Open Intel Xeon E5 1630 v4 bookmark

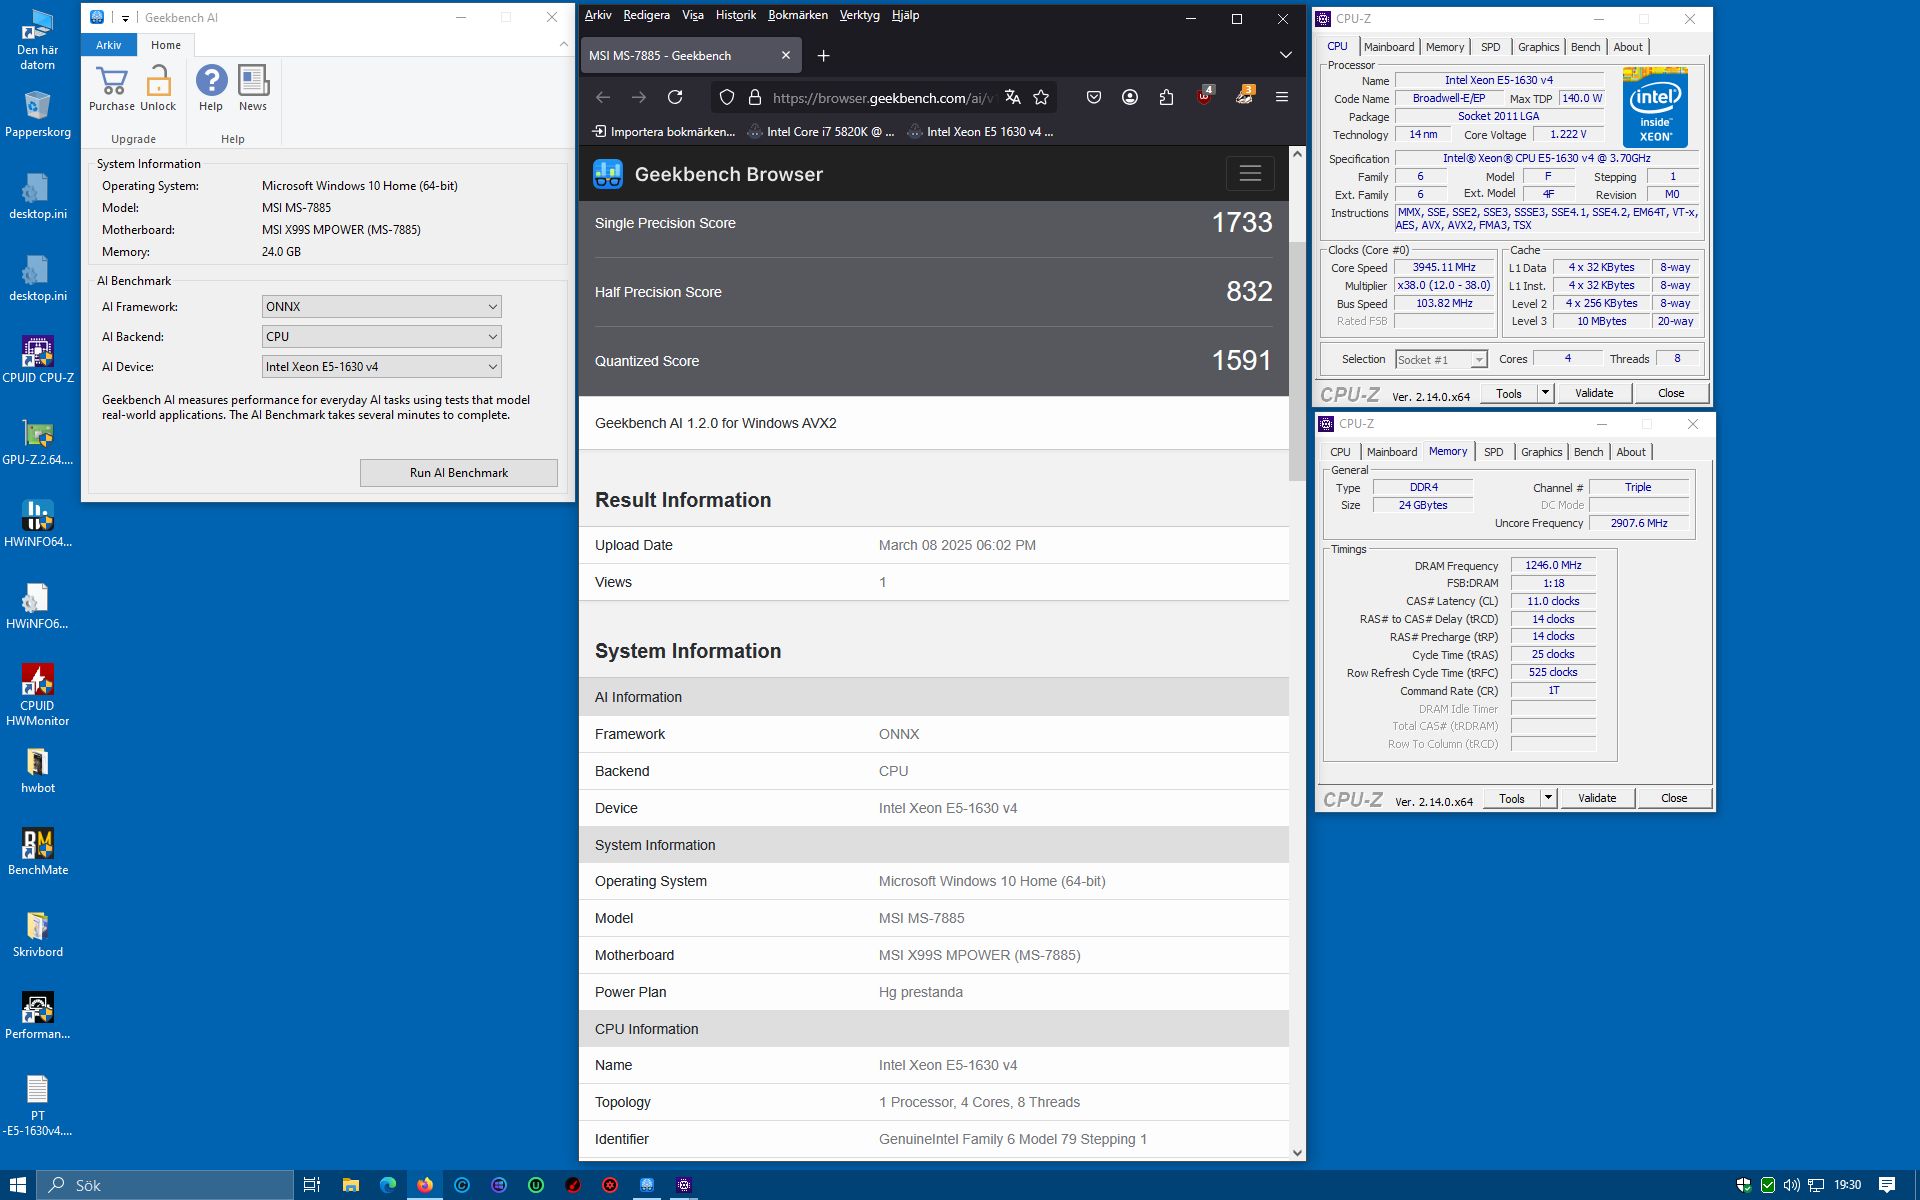981,132
